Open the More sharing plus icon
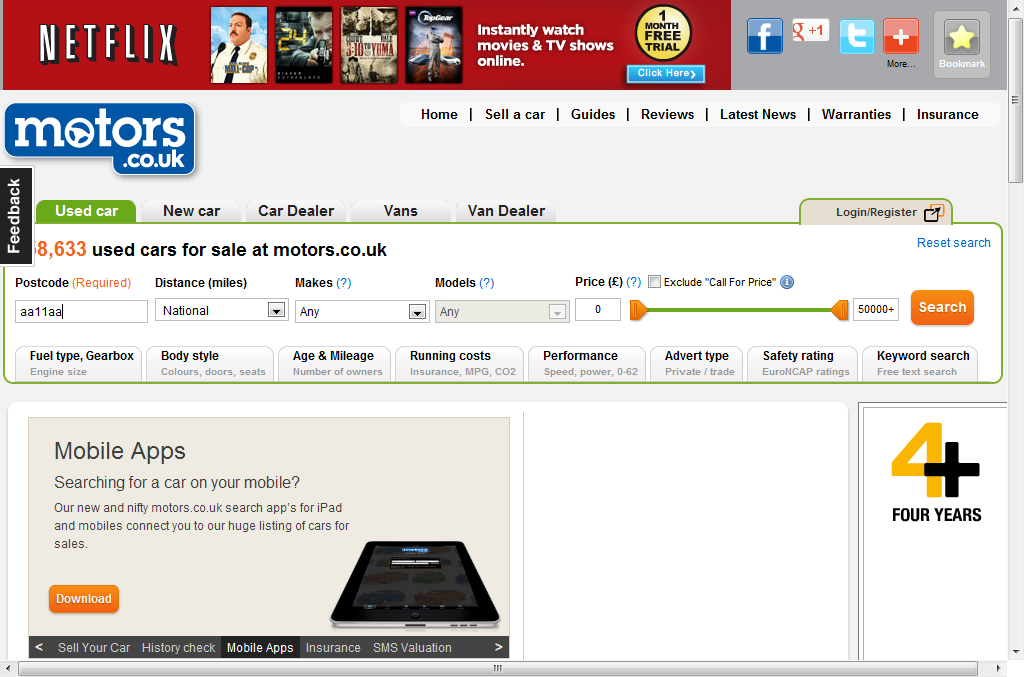1024x677 pixels. [x=901, y=36]
